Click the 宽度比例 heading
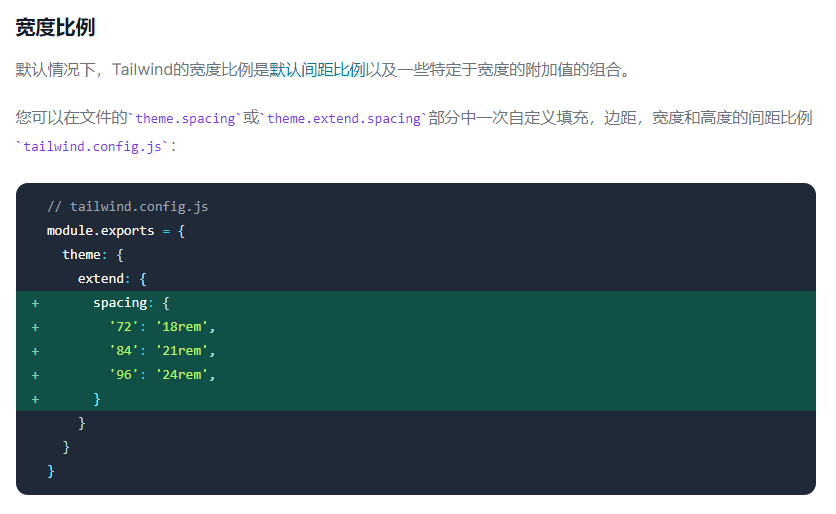 (55, 27)
